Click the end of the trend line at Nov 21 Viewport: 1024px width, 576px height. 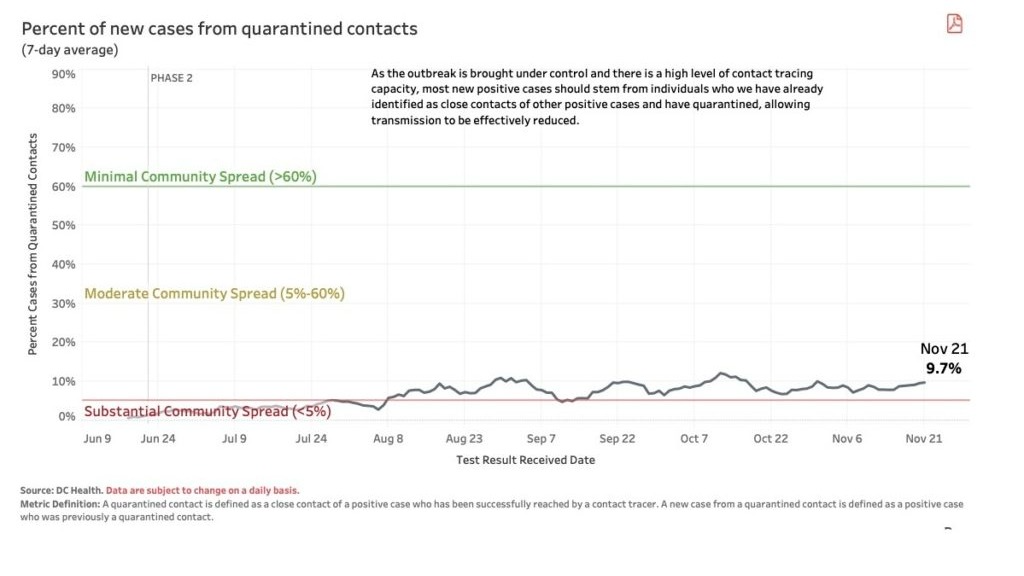pyautogui.click(x=924, y=382)
